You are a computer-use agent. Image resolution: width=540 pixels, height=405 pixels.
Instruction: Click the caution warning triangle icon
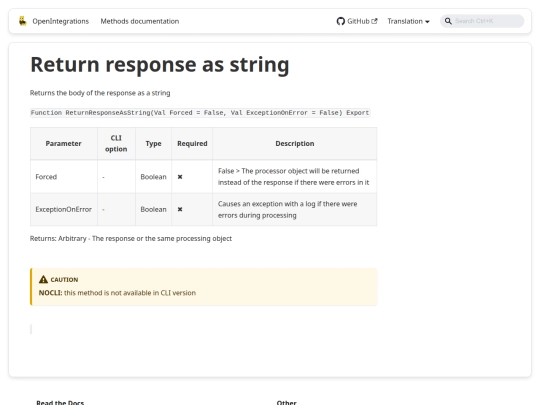[43, 279]
